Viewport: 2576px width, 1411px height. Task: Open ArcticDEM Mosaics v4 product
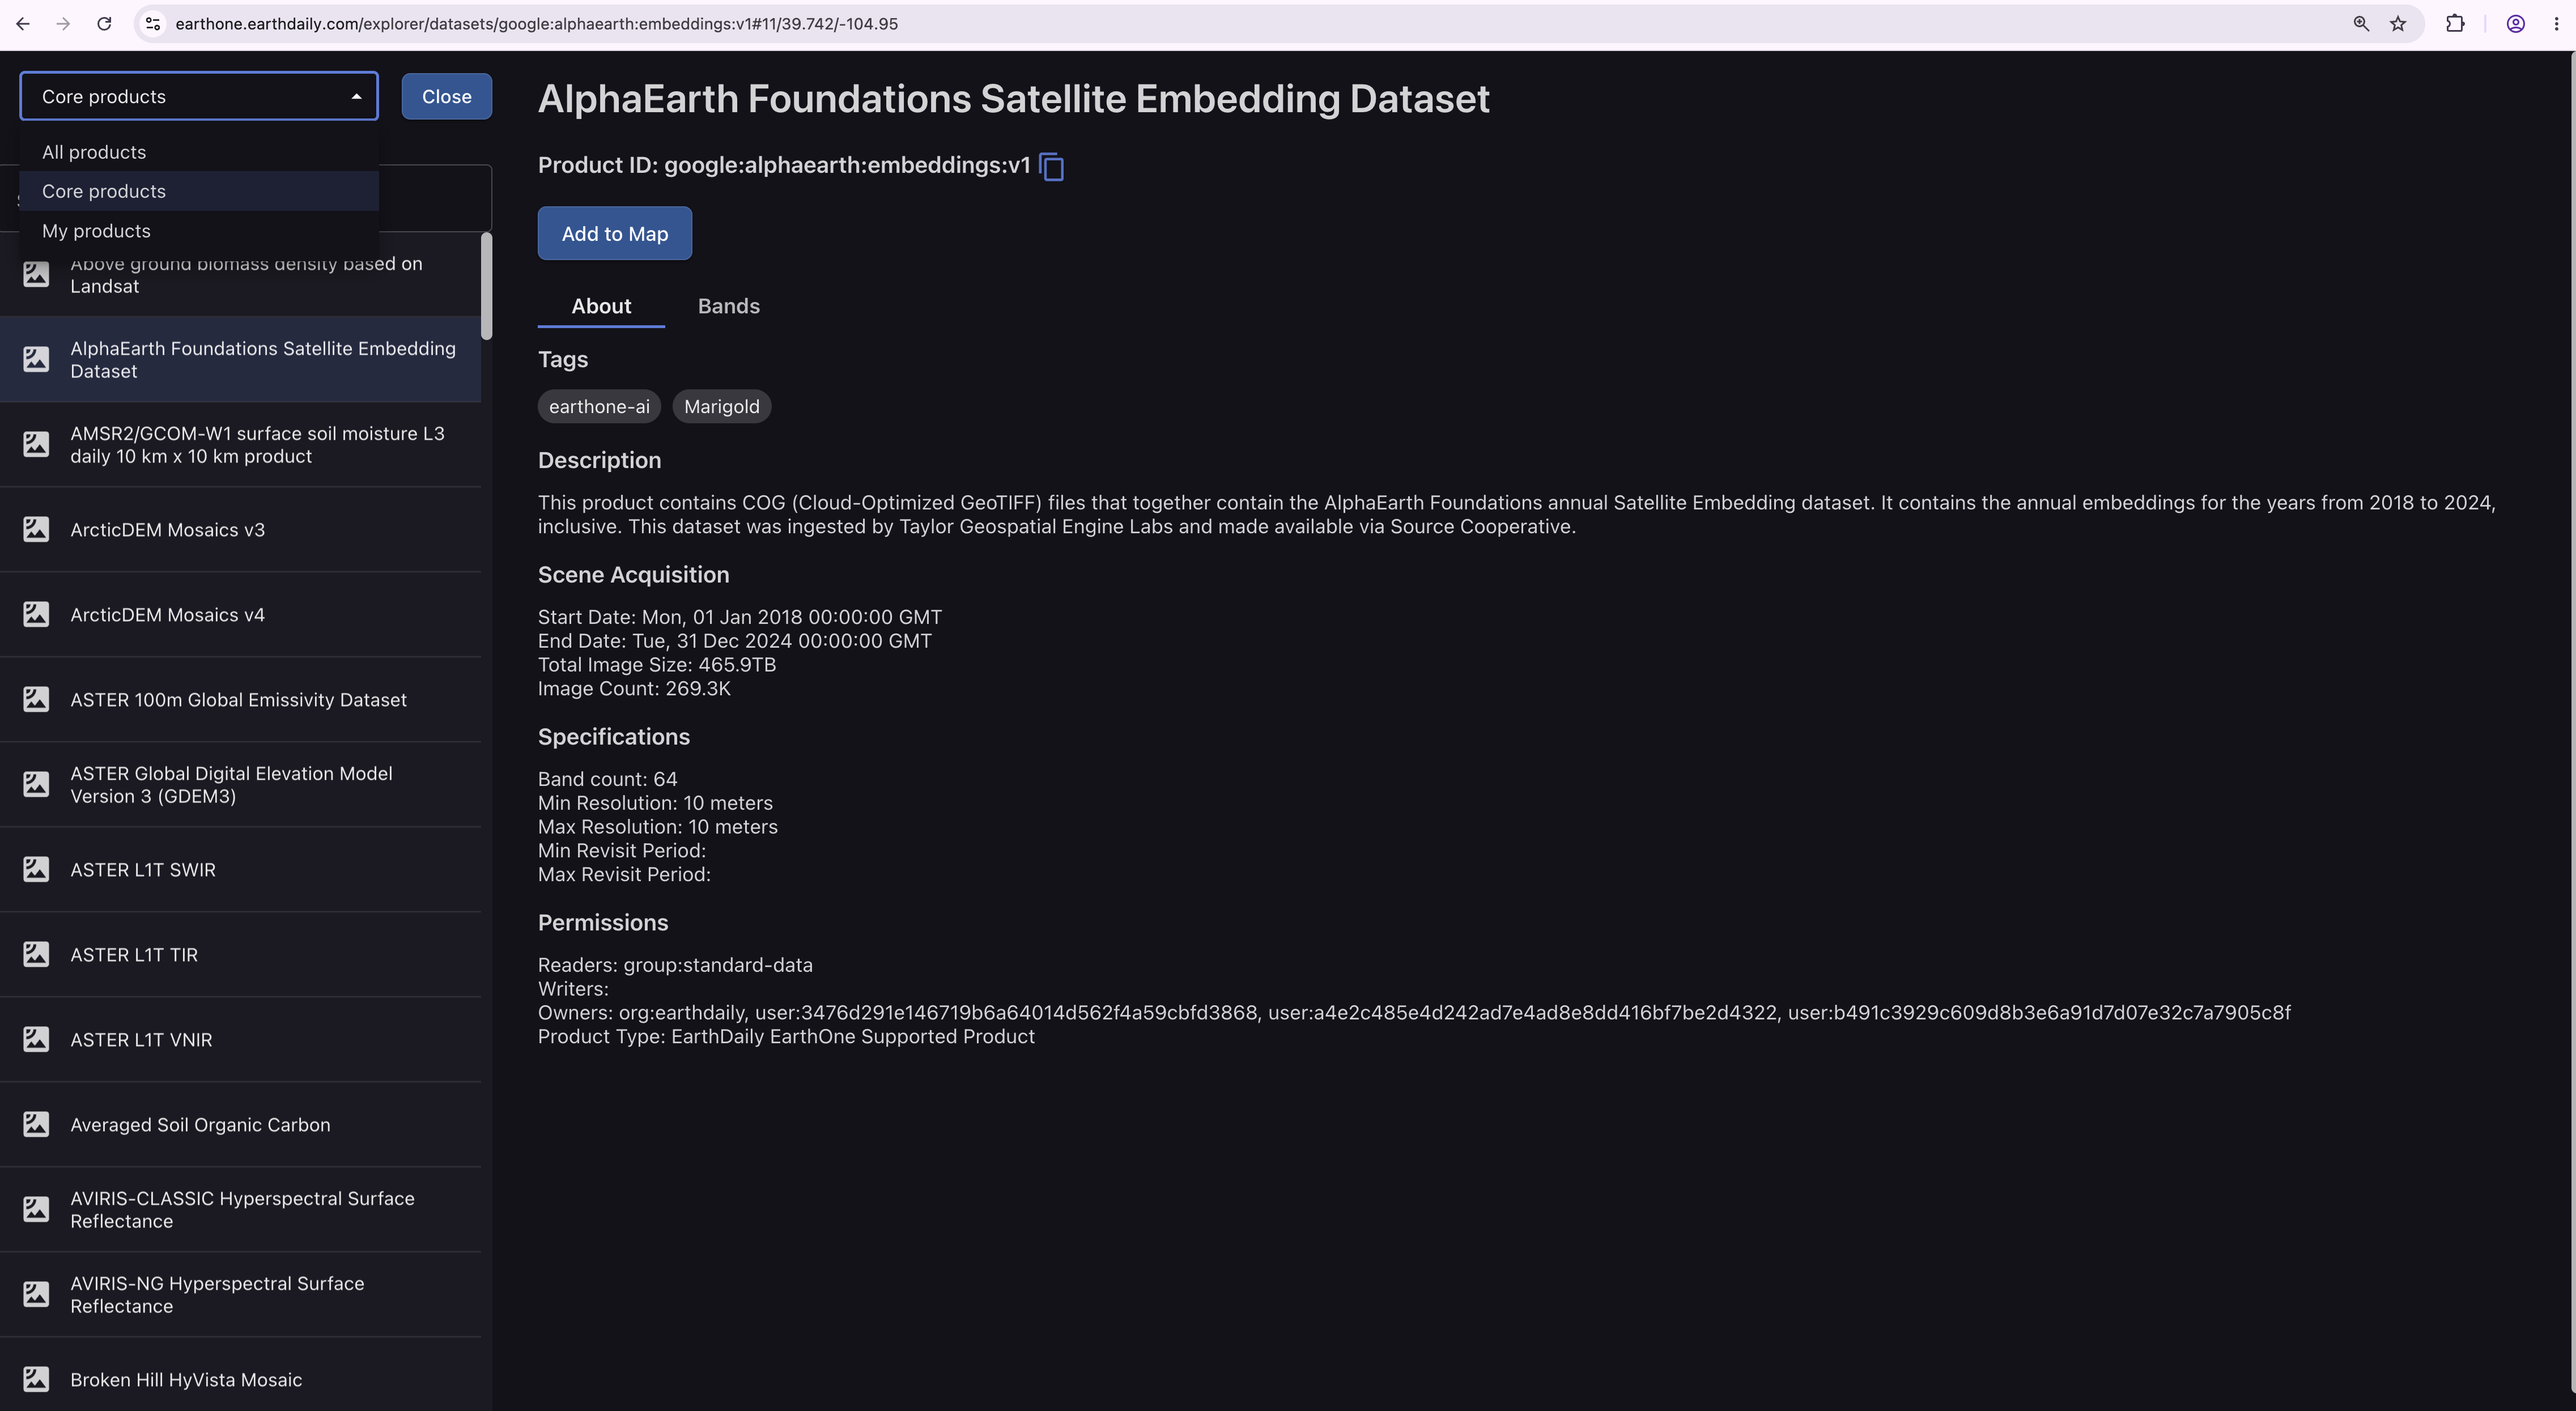pyautogui.click(x=240, y=614)
